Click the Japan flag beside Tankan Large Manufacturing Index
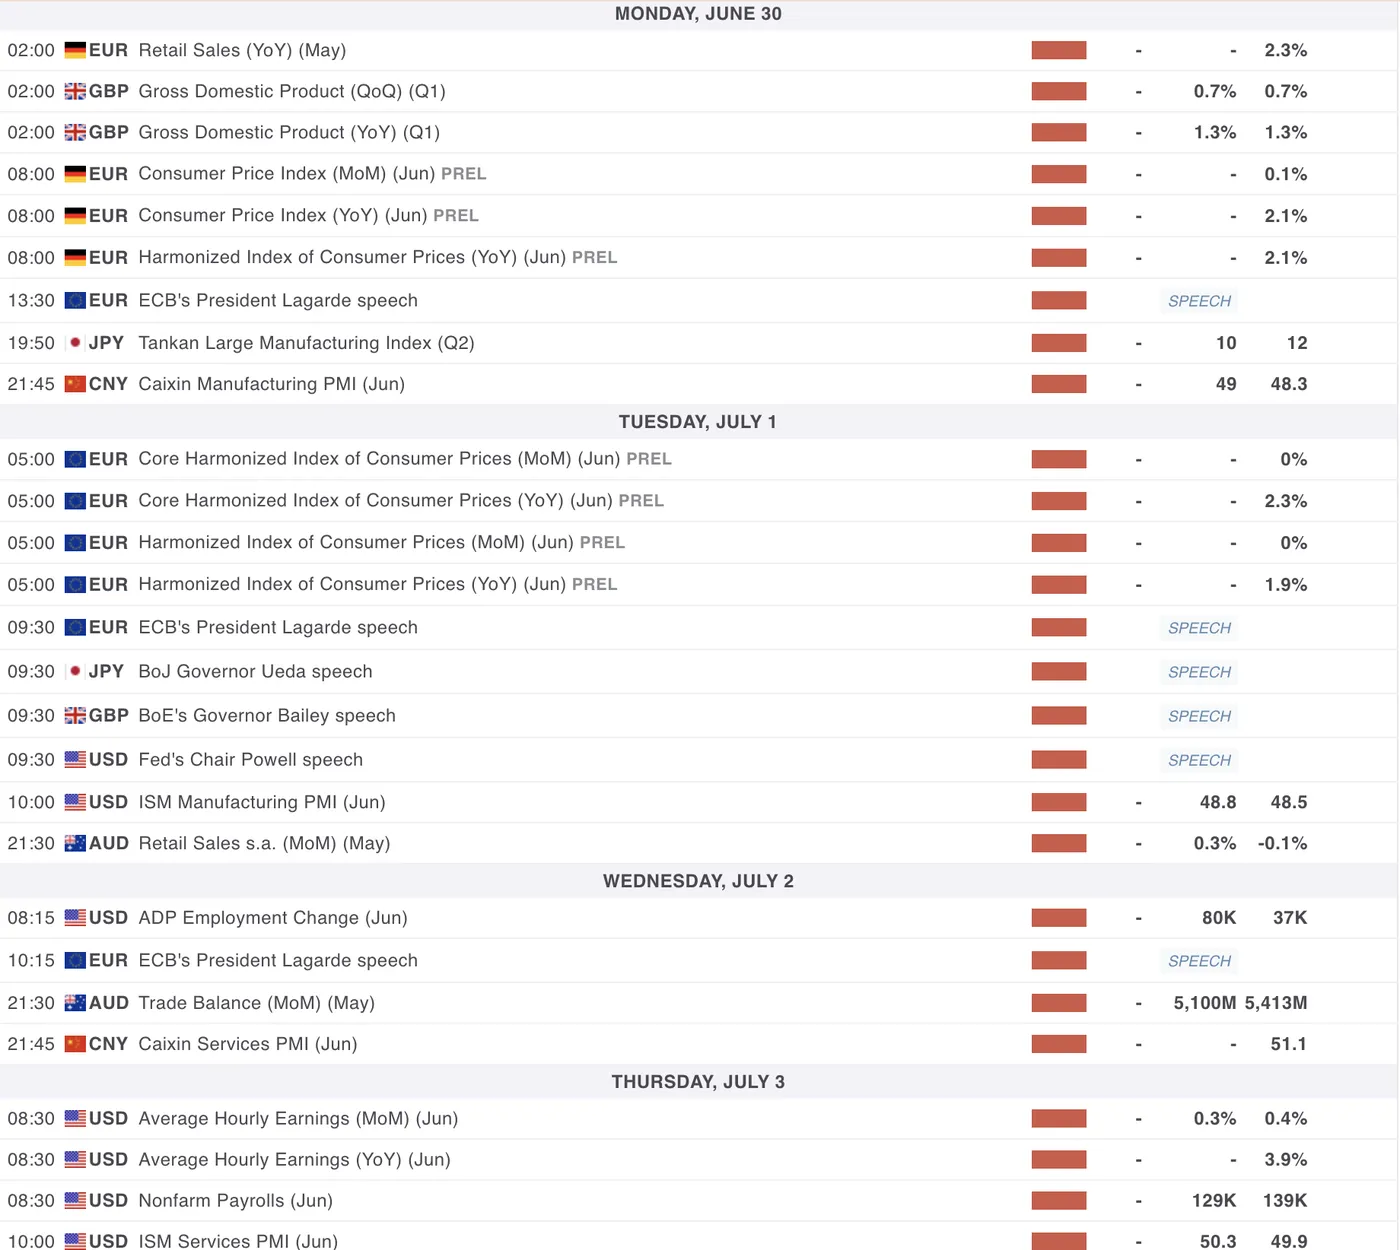1400x1250 pixels. coord(75,343)
